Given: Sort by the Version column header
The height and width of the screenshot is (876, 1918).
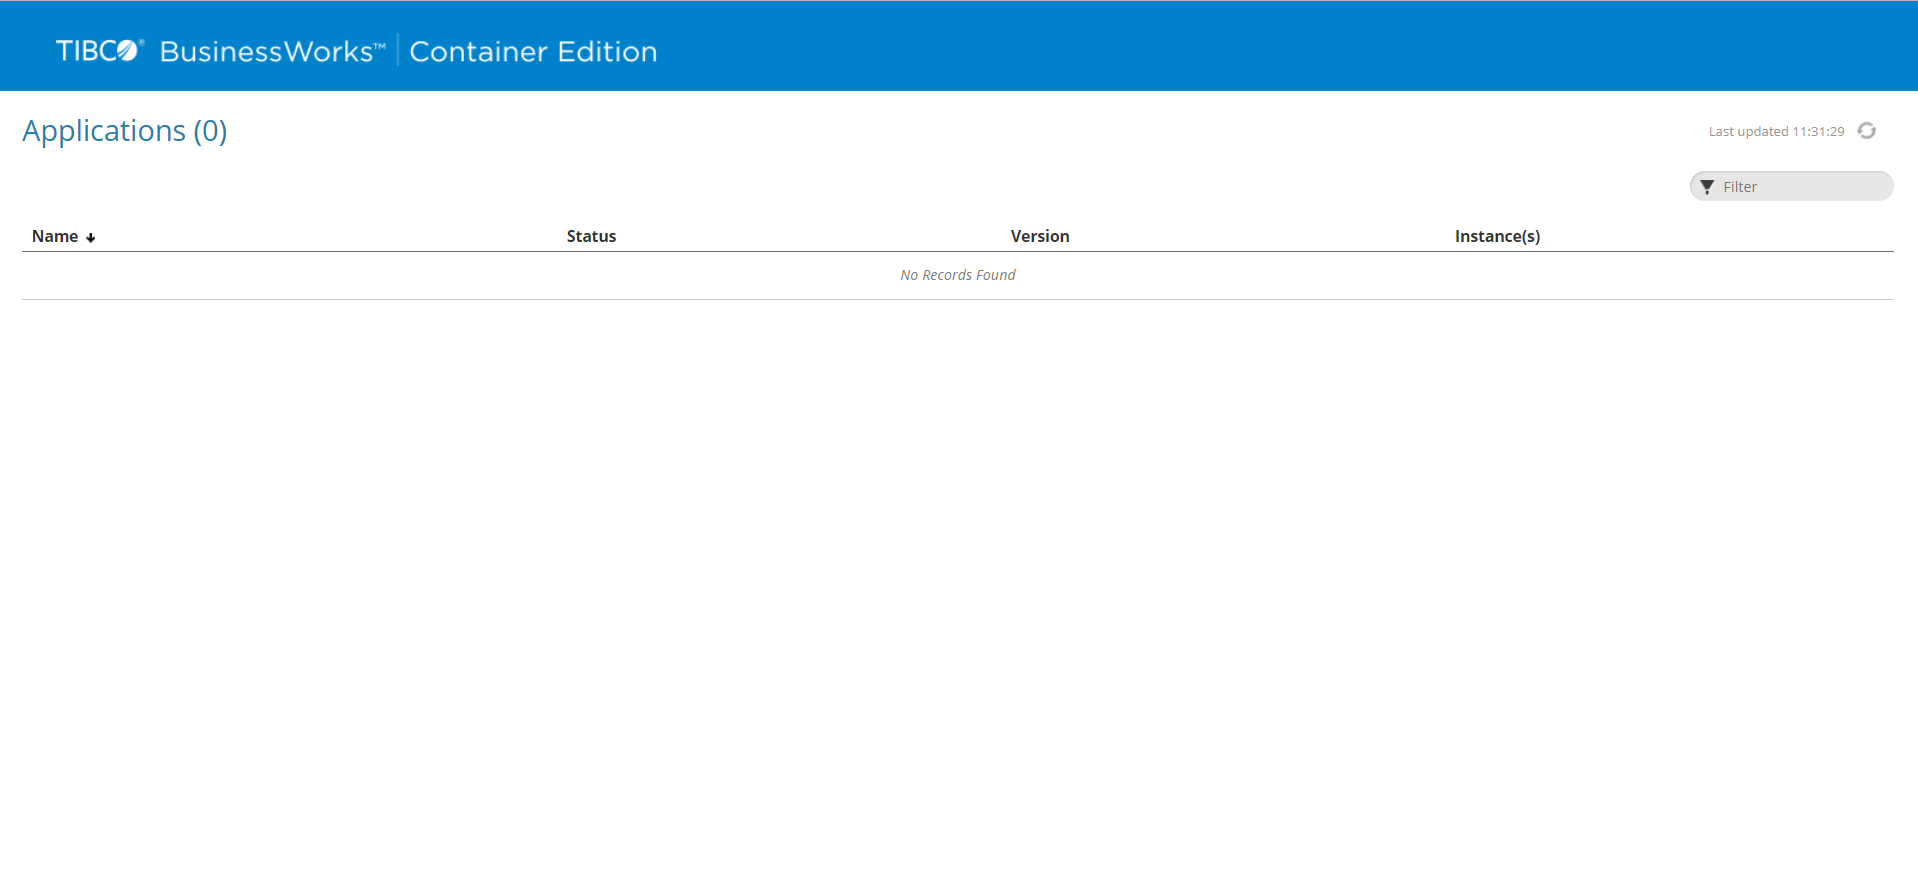Looking at the screenshot, I should (1040, 236).
